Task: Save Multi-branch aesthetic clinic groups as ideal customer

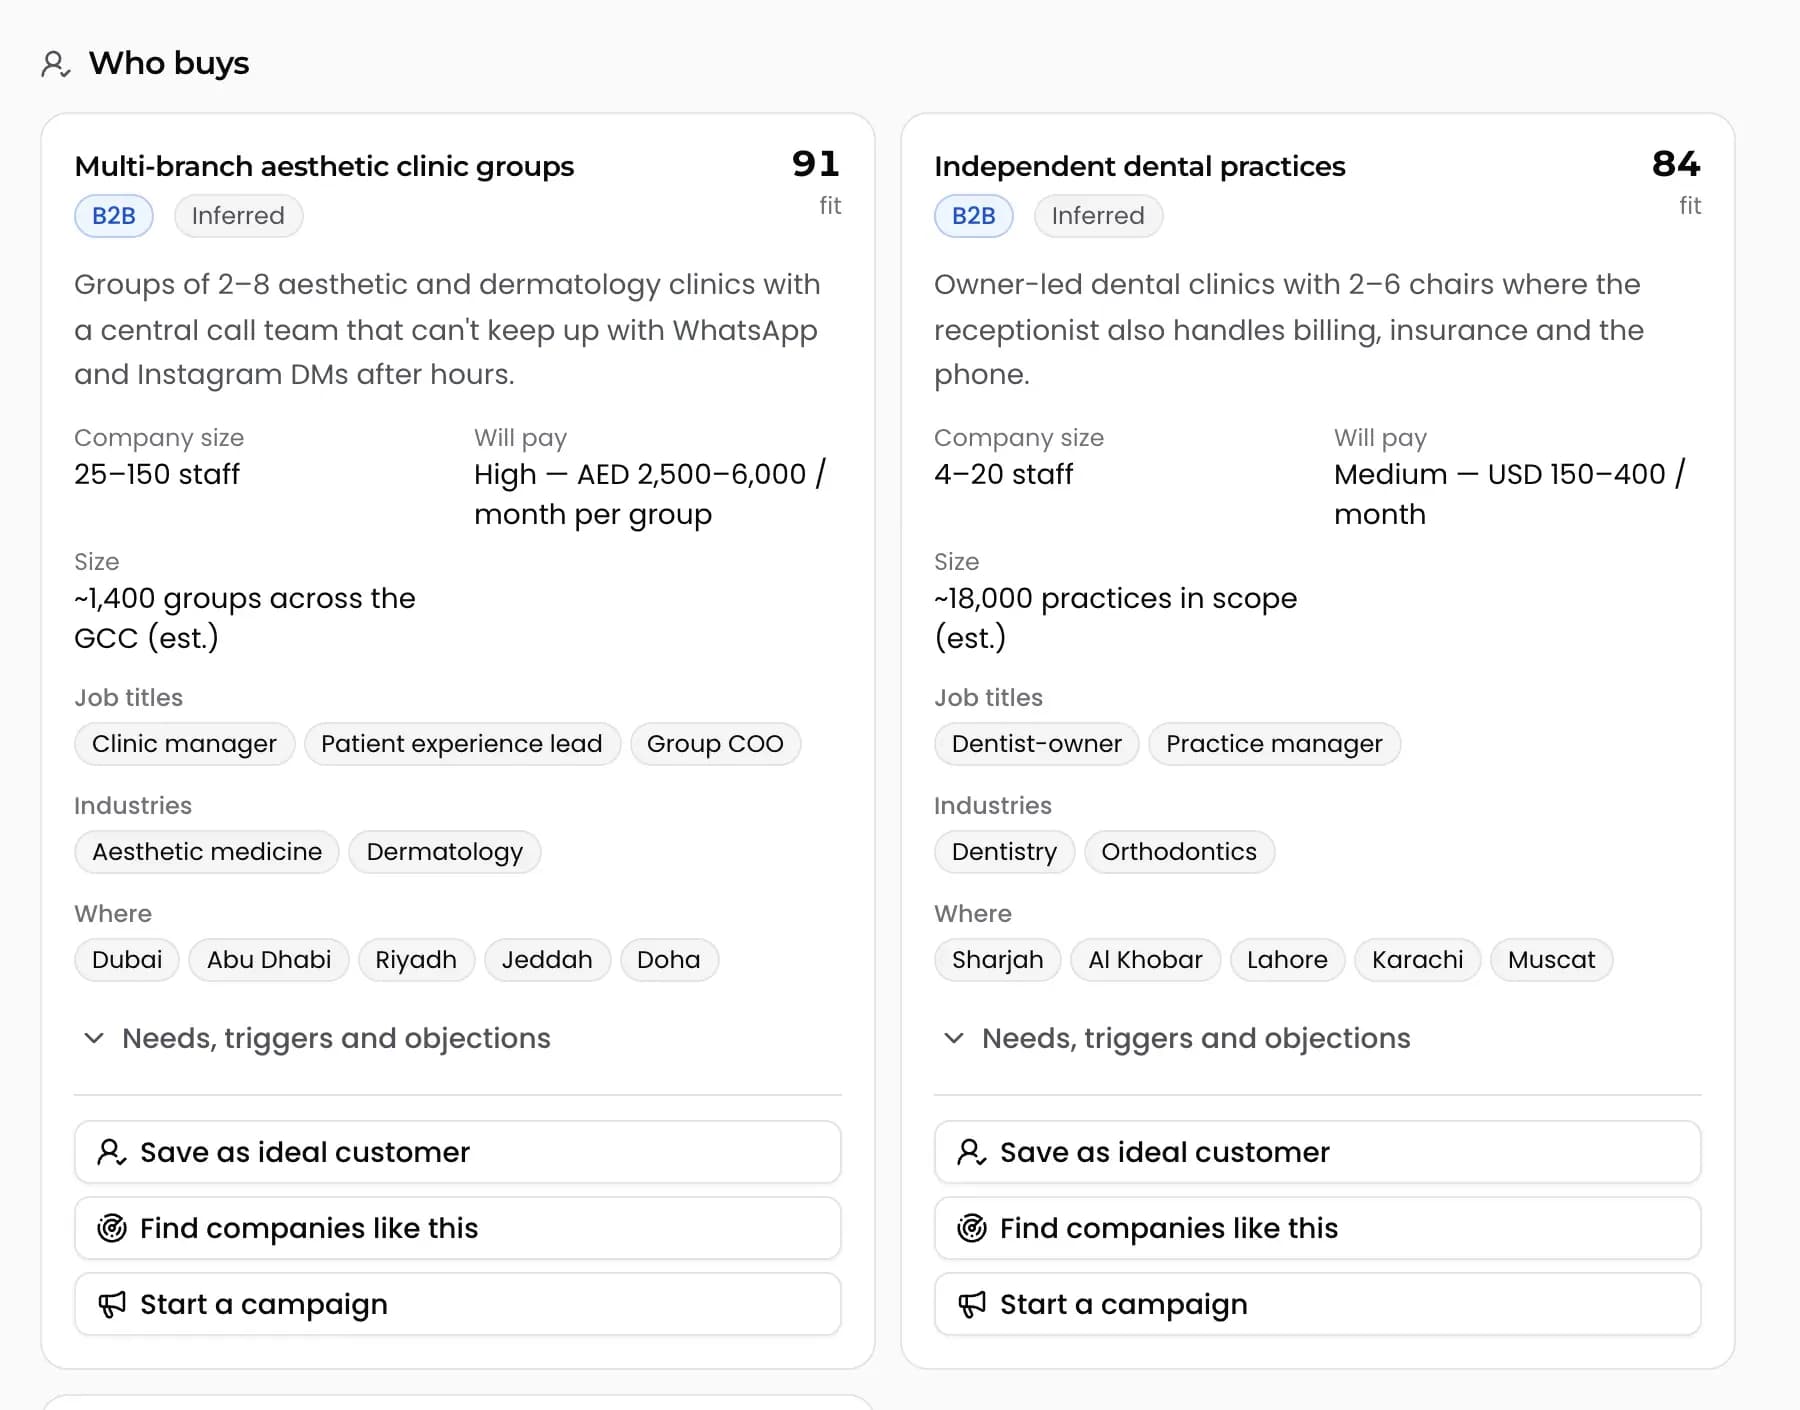Action: 458,1152
